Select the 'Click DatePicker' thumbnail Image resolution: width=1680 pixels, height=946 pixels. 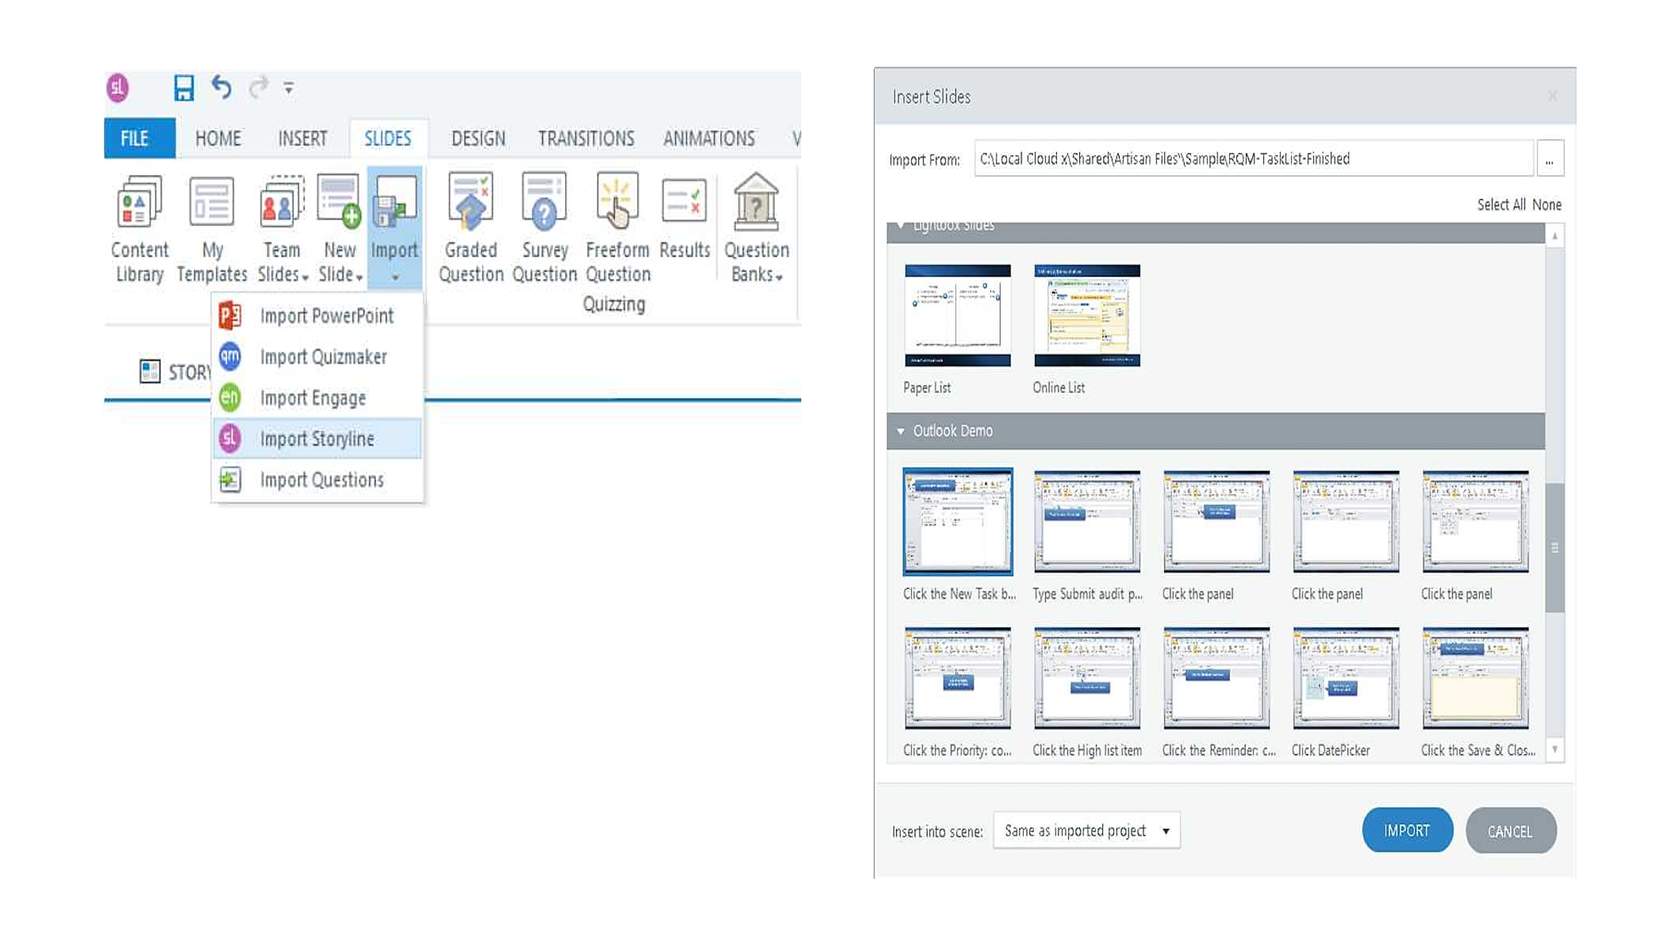coord(1346,678)
